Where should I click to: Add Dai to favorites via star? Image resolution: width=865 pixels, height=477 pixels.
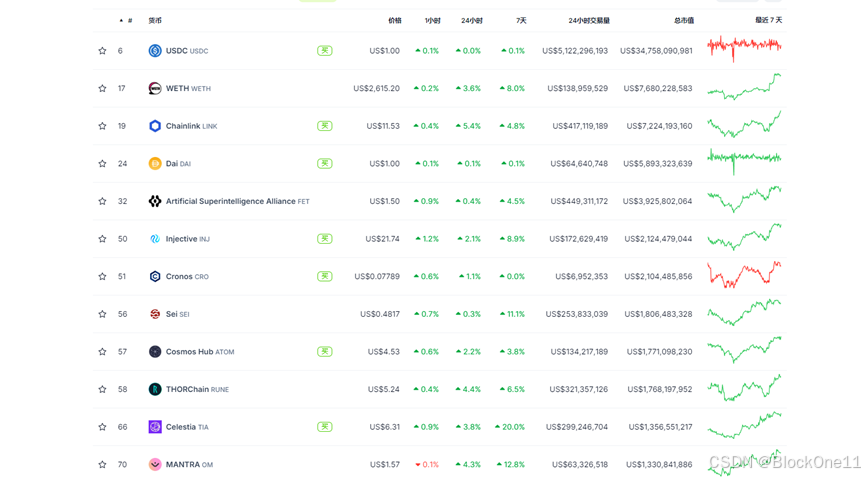(x=102, y=163)
